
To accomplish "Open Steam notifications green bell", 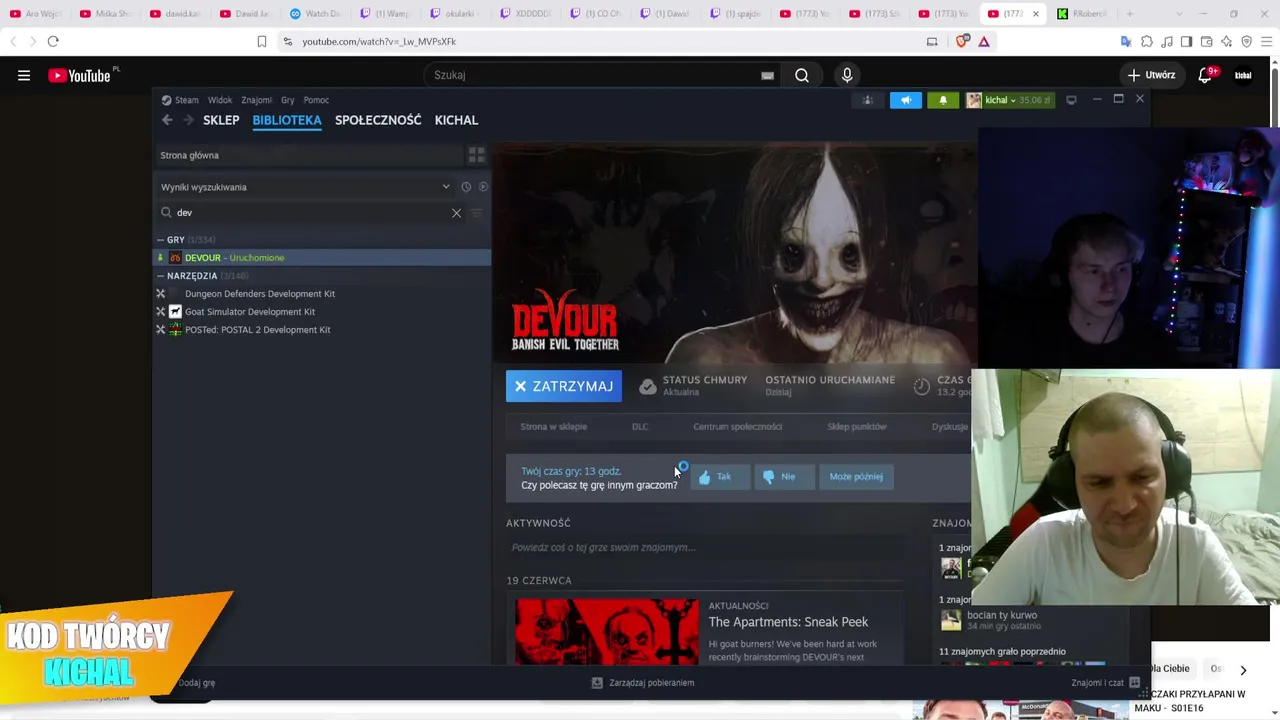I will 943,100.
